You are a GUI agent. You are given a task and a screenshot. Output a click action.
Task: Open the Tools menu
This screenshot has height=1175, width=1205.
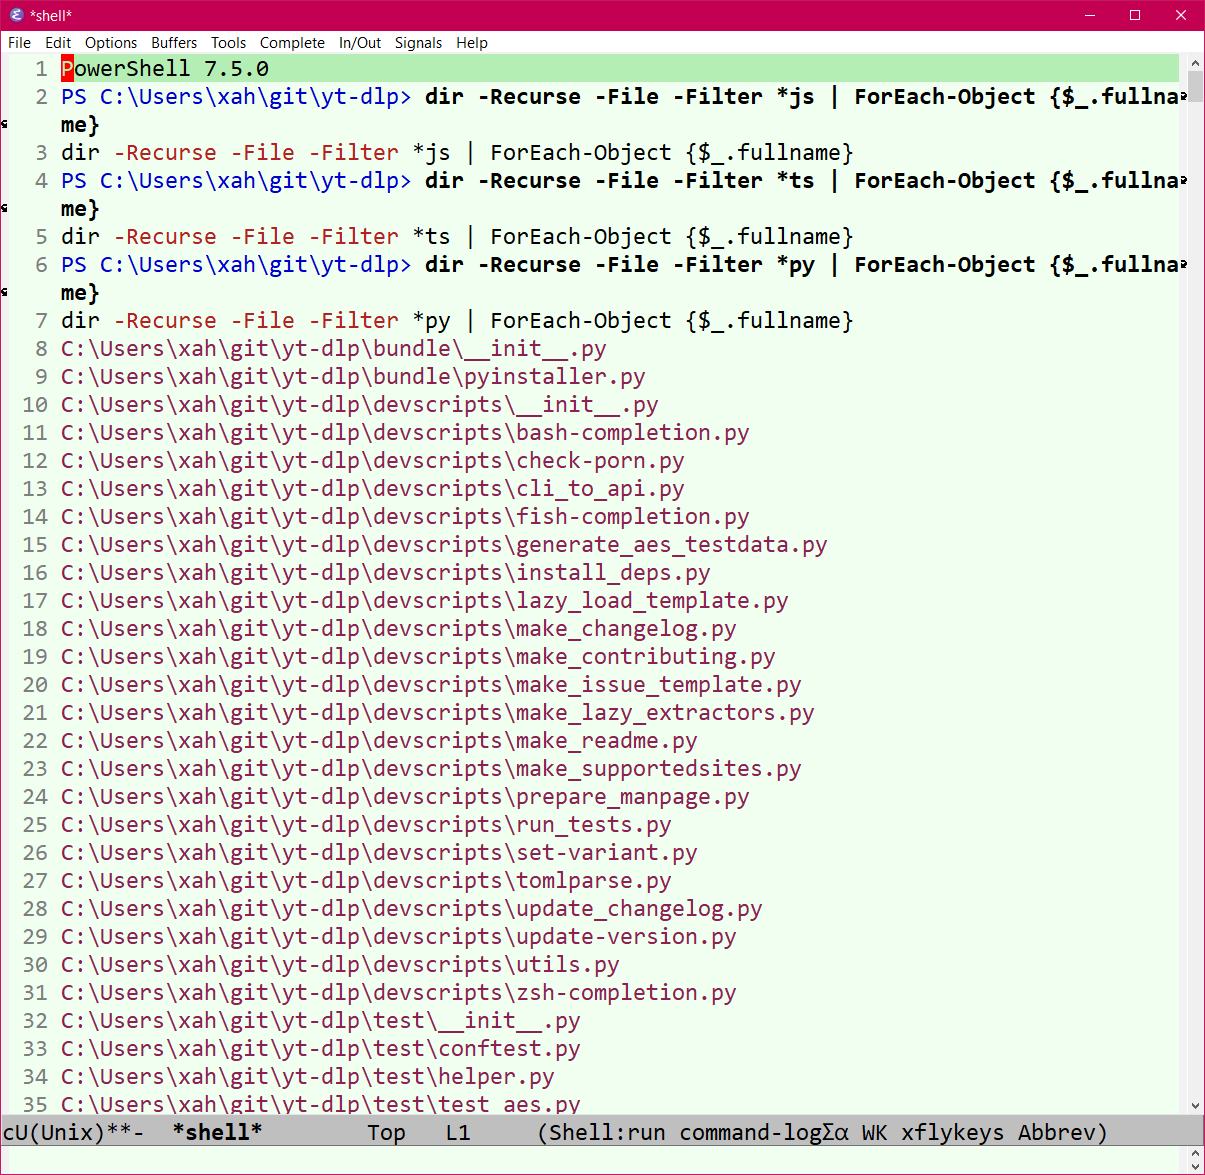(228, 43)
